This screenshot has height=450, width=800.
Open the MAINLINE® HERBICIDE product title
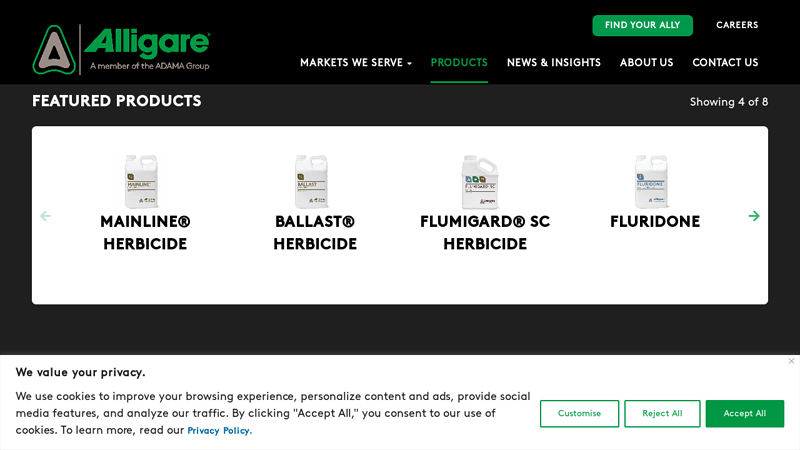coord(145,233)
